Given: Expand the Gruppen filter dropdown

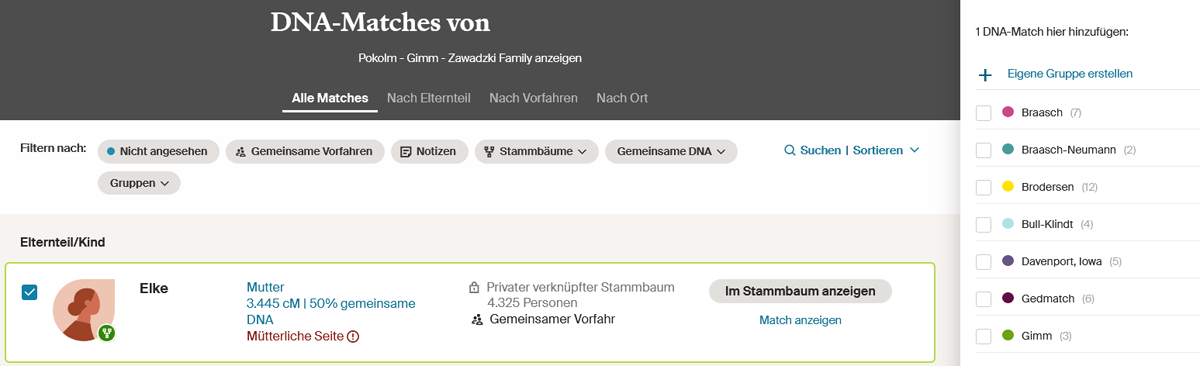Looking at the screenshot, I should tap(139, 183).
